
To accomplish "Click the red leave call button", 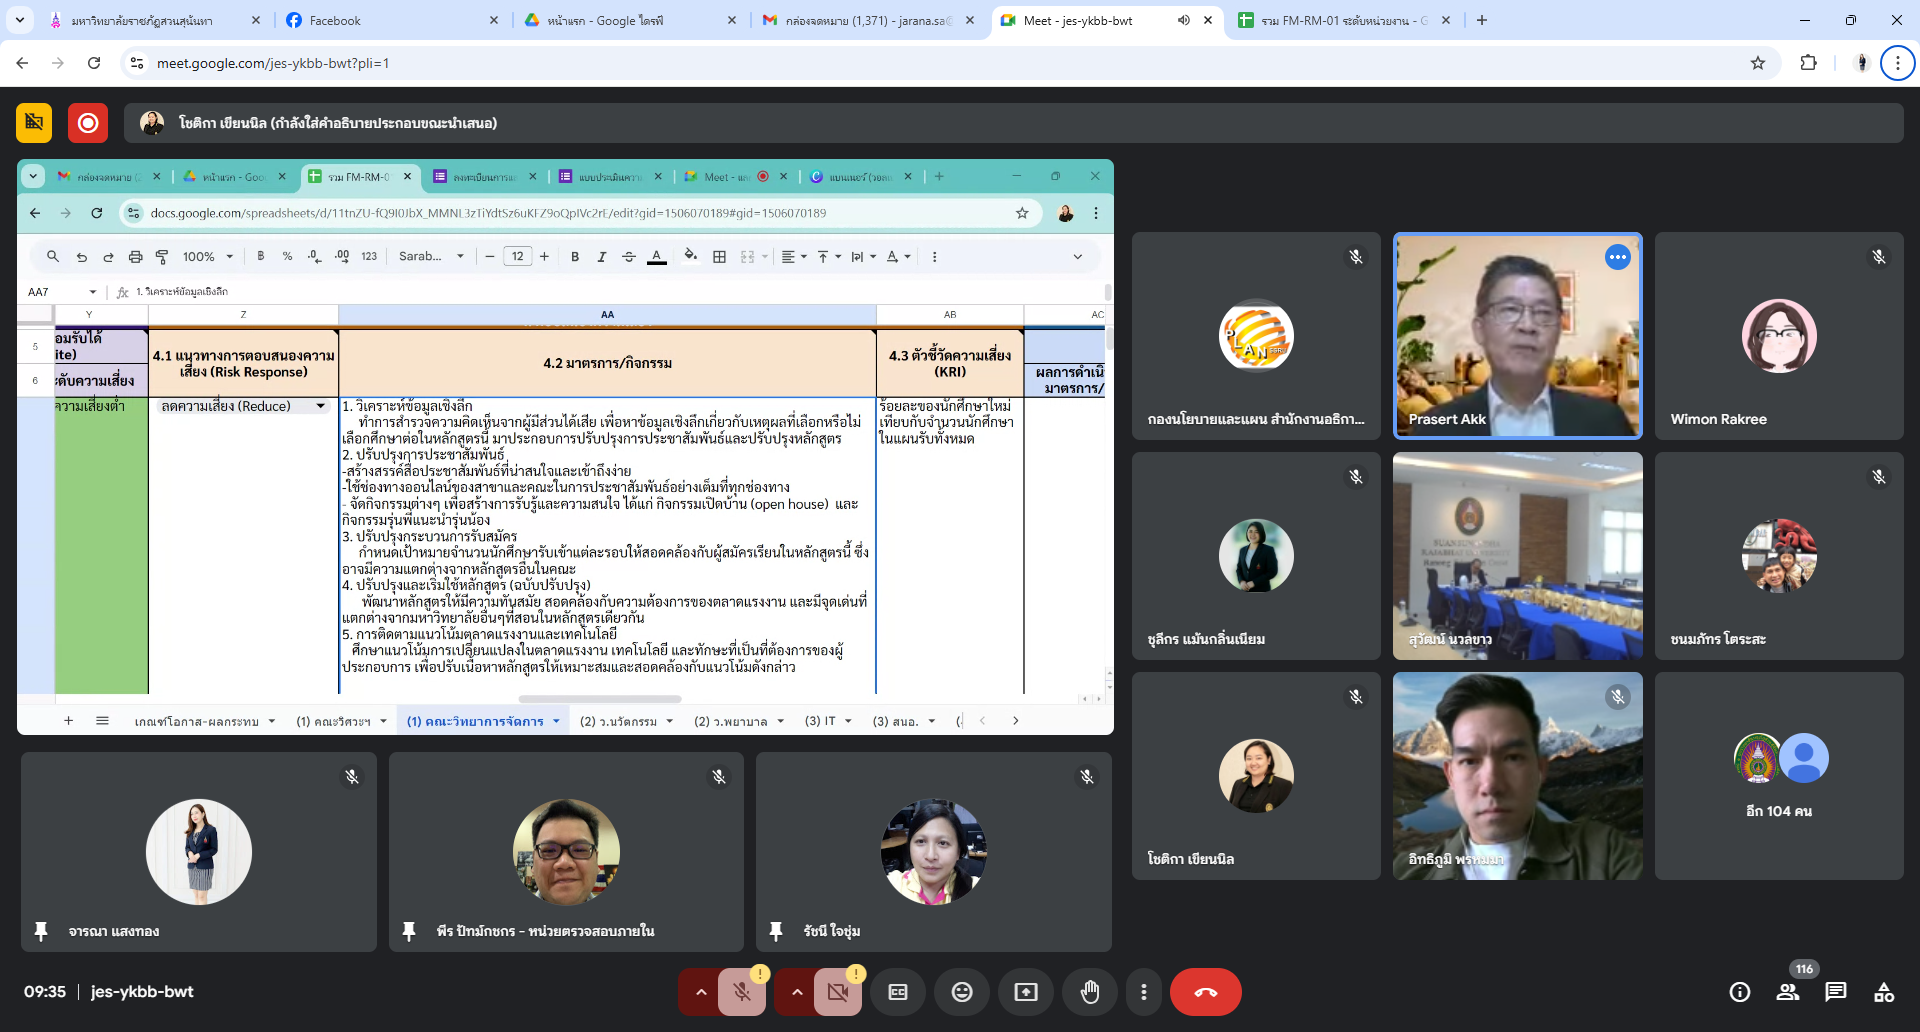I will click(x=1205, y=992).
